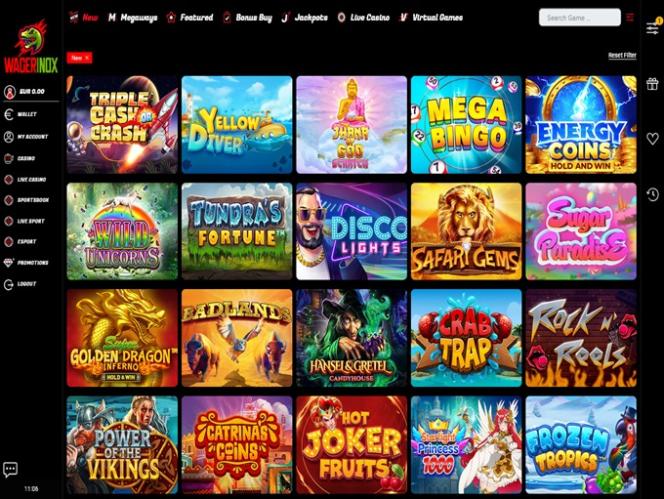Open the Wallet euro icon
The width and height of the screenshot is (664, 499).
[x=8, y=114]
